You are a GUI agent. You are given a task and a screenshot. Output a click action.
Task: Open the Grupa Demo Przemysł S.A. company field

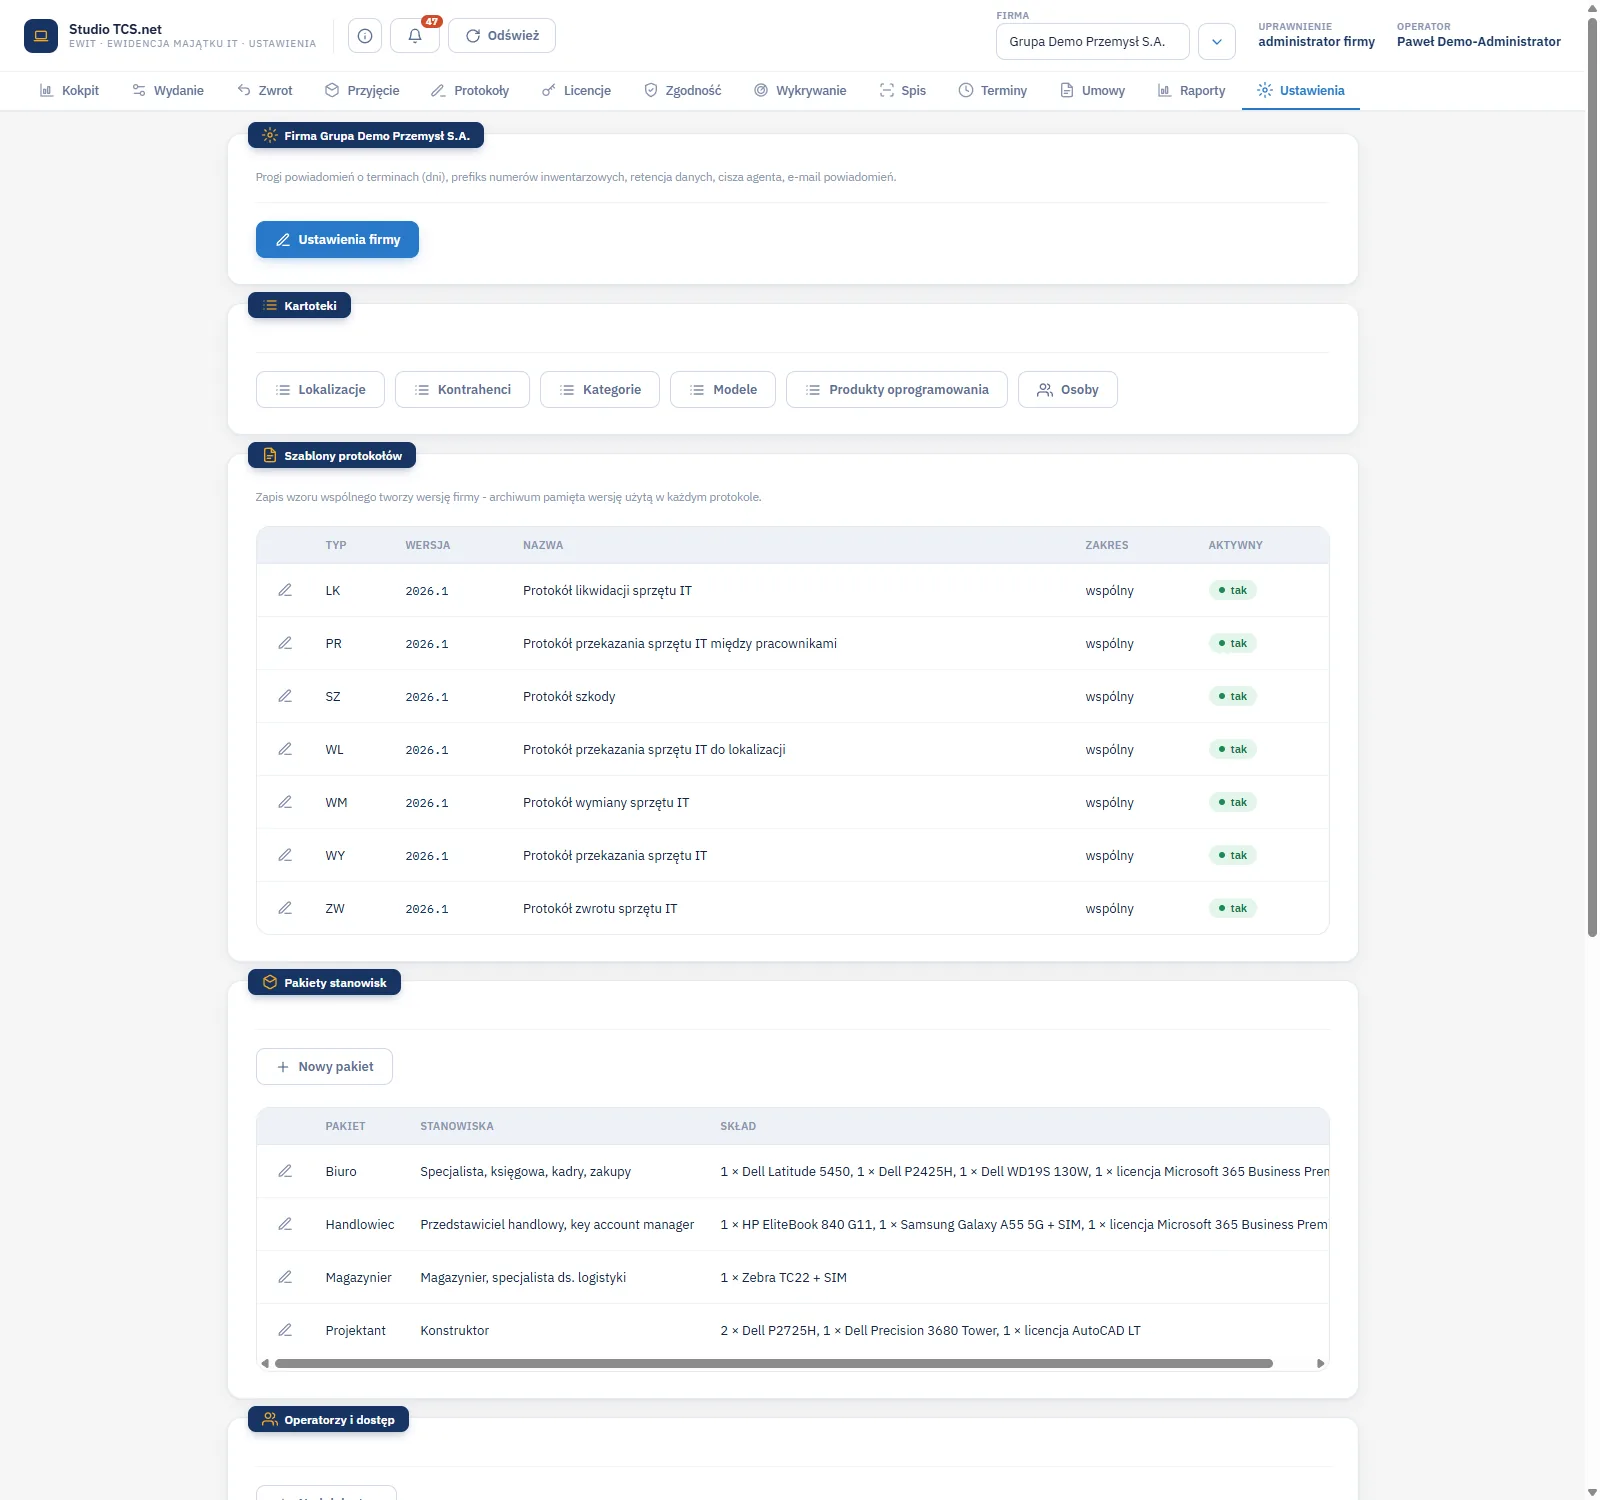(1093, 42)
